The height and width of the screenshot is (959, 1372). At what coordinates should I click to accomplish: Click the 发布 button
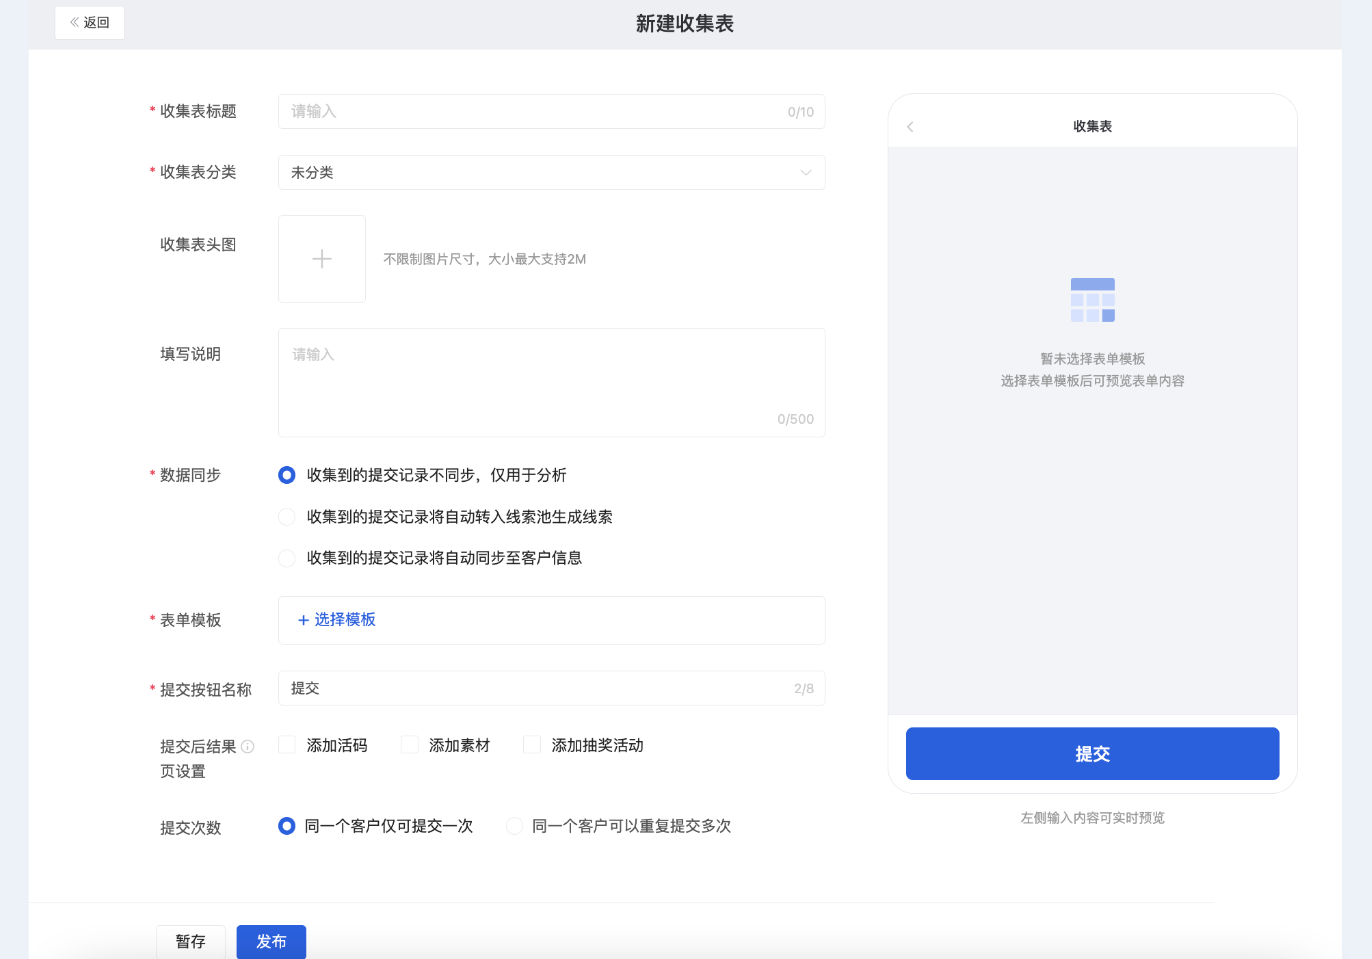click(271, 941)
